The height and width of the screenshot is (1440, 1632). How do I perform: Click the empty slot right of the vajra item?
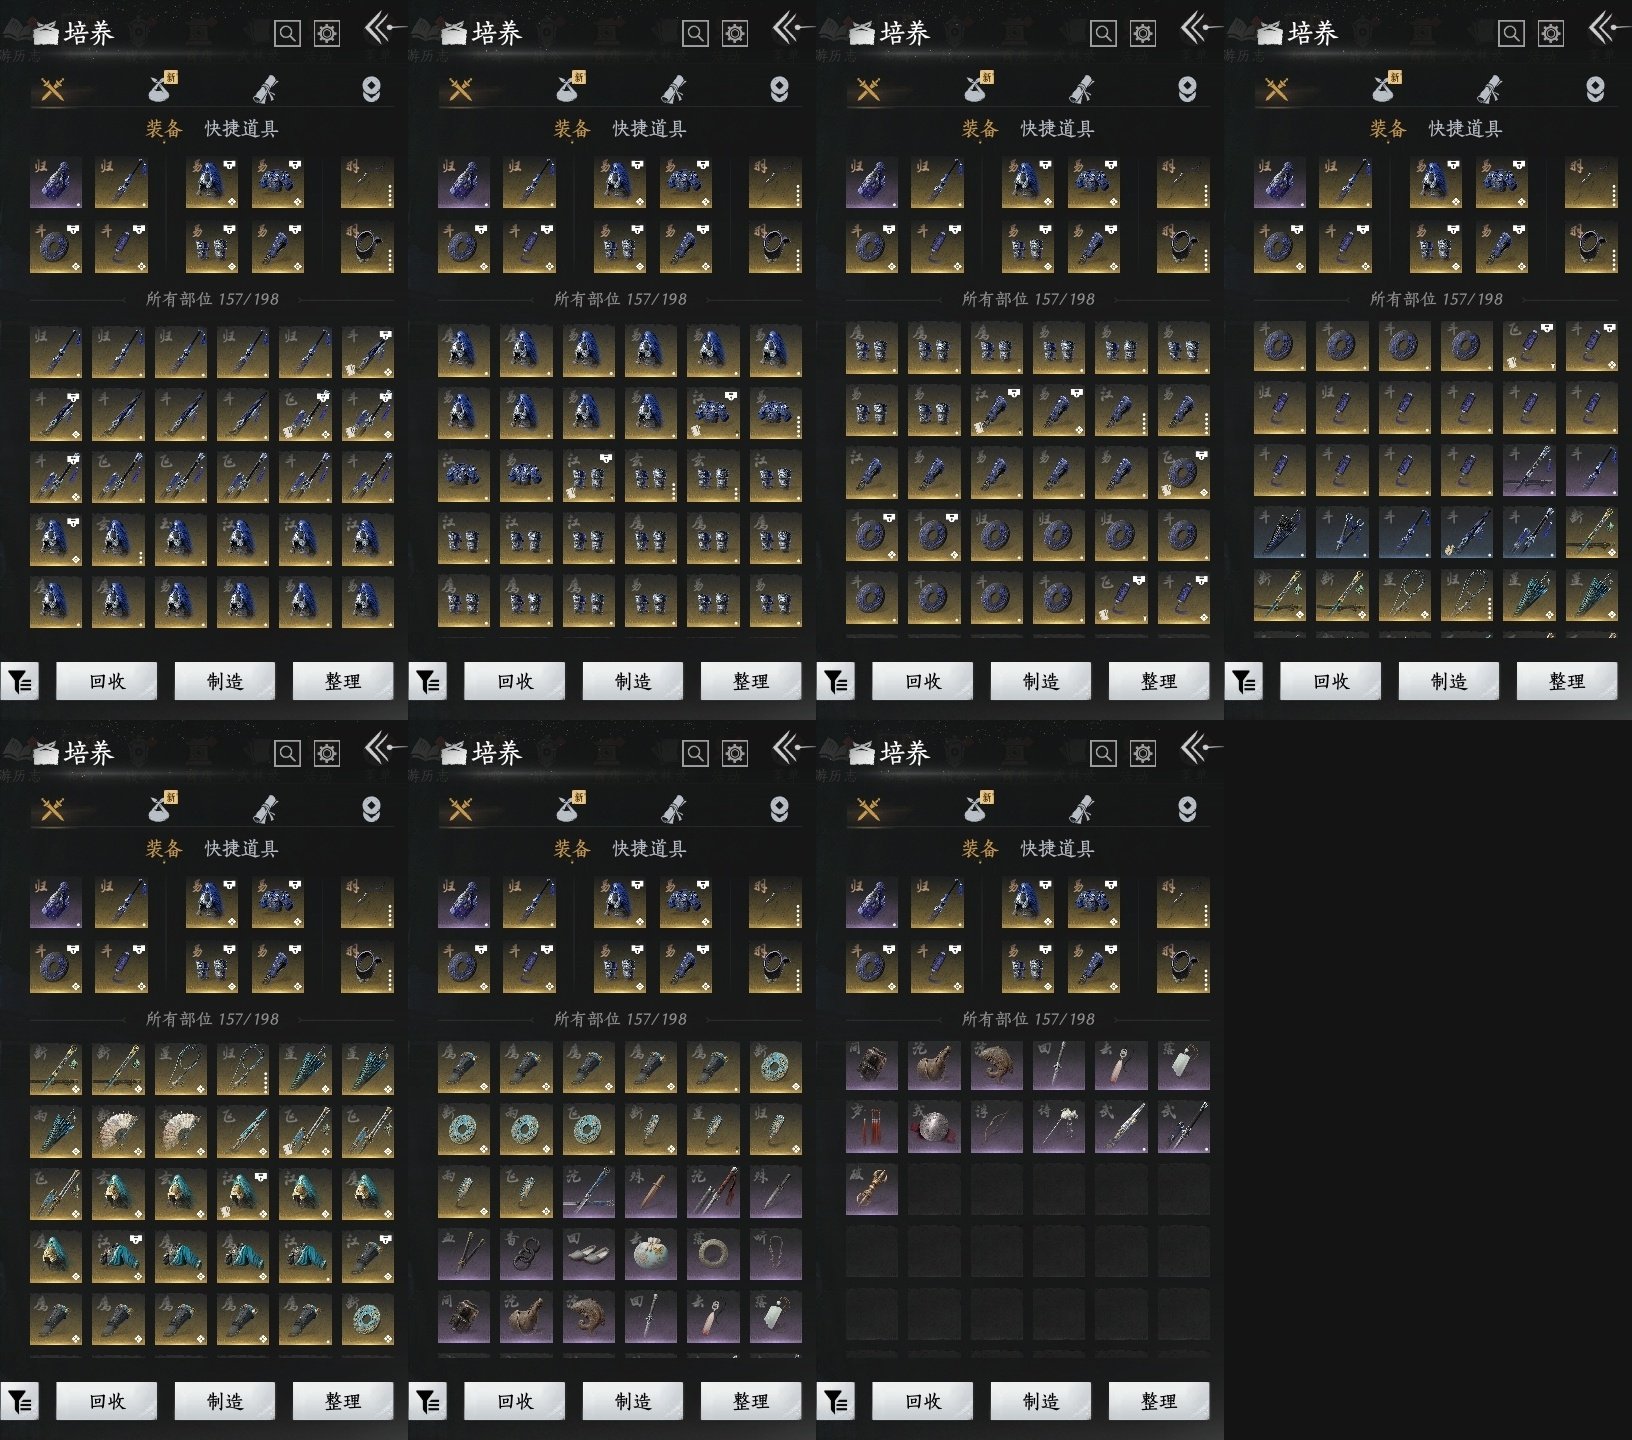point(934,1190)
